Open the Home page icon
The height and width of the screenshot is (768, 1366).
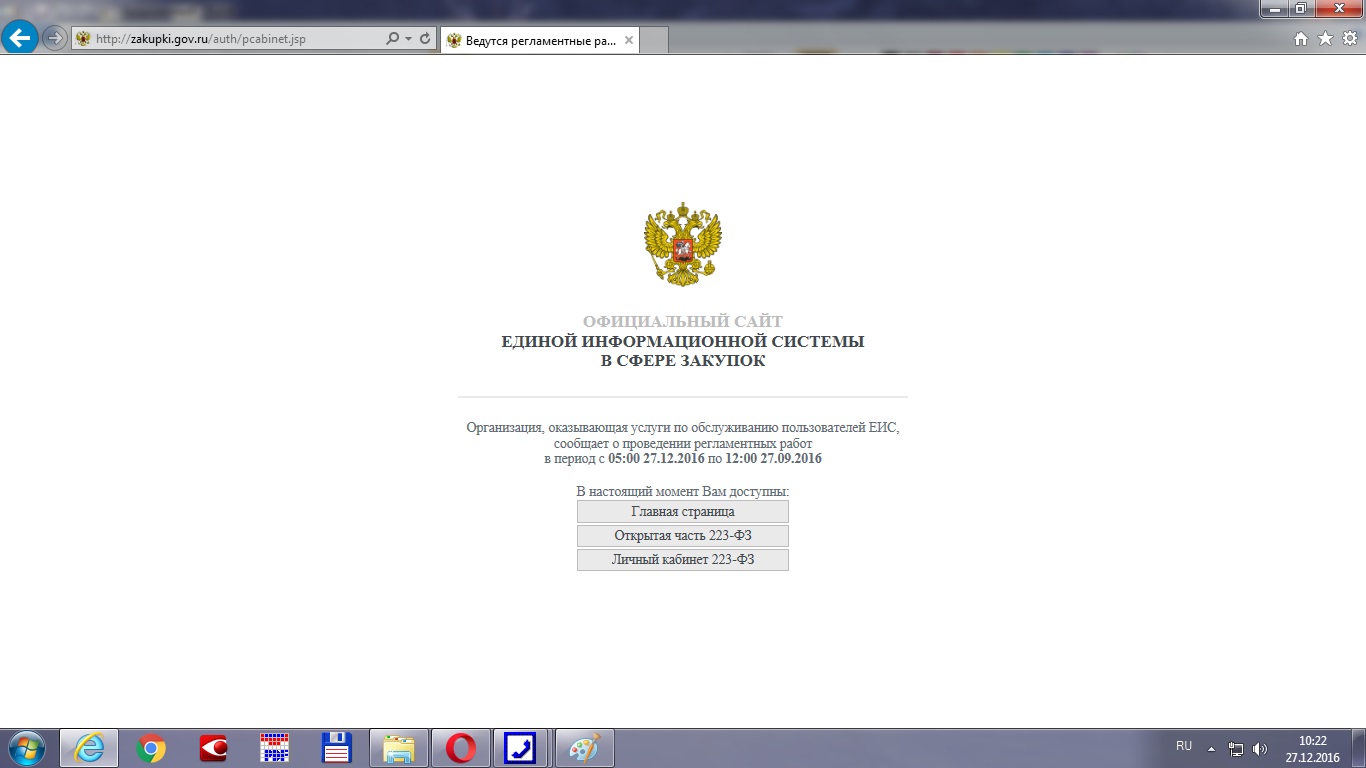pyautogui.click(x=1301, y=39)
